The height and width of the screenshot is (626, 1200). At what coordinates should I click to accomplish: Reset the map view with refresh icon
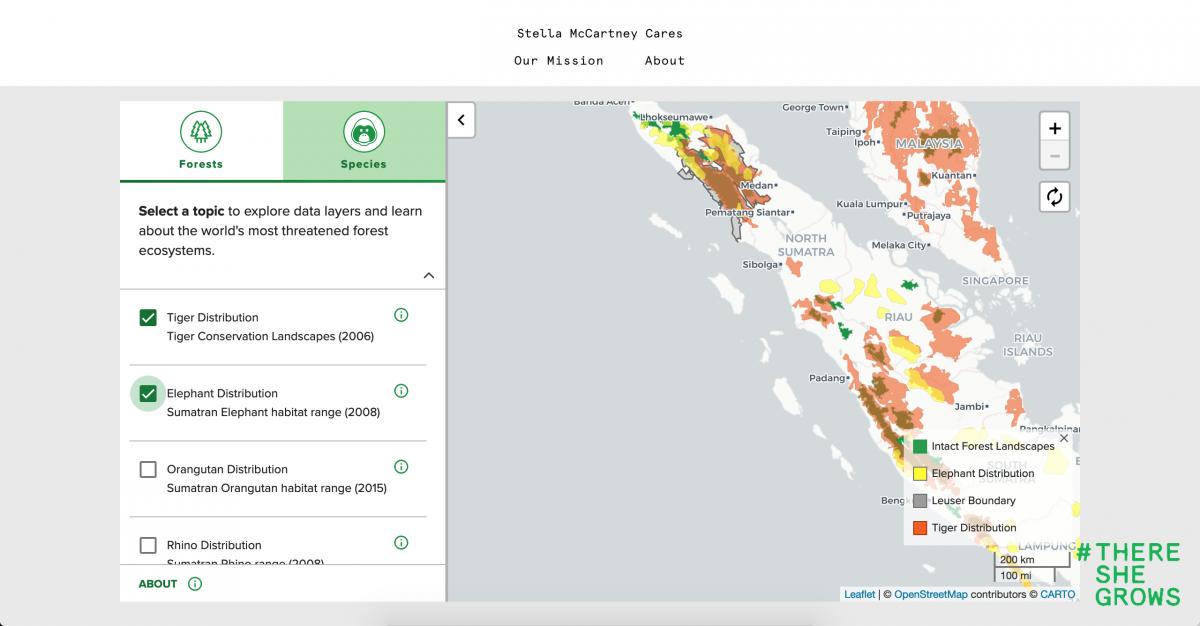click(1054, 197)
